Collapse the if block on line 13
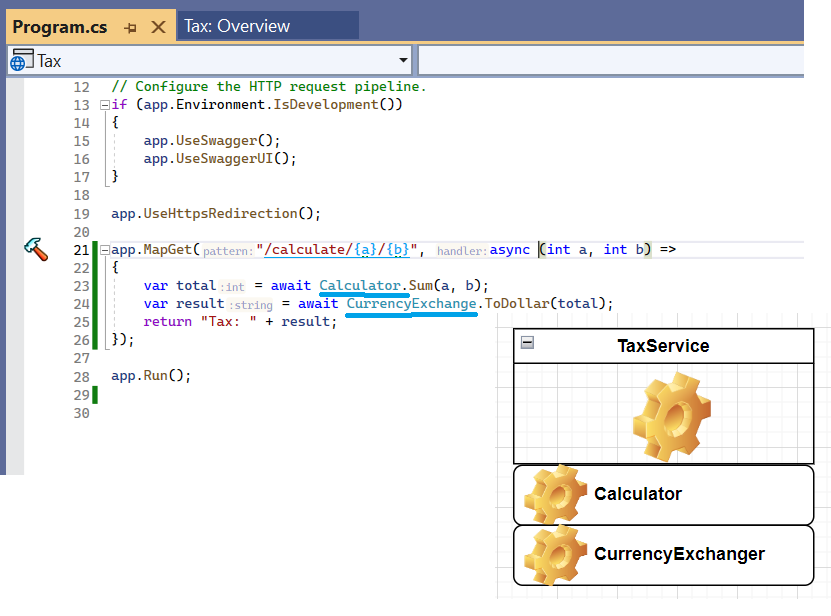The height and width of the screenshot is (616, 831). pyautogui.click(x=104, y=105)
